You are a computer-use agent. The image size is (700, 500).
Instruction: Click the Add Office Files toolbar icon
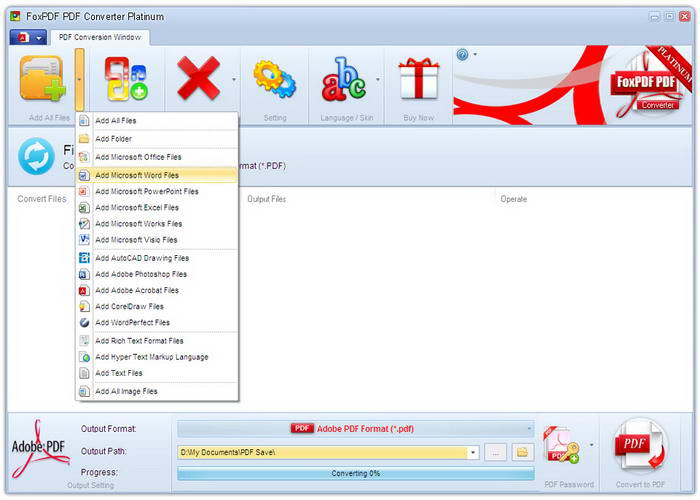126,79
